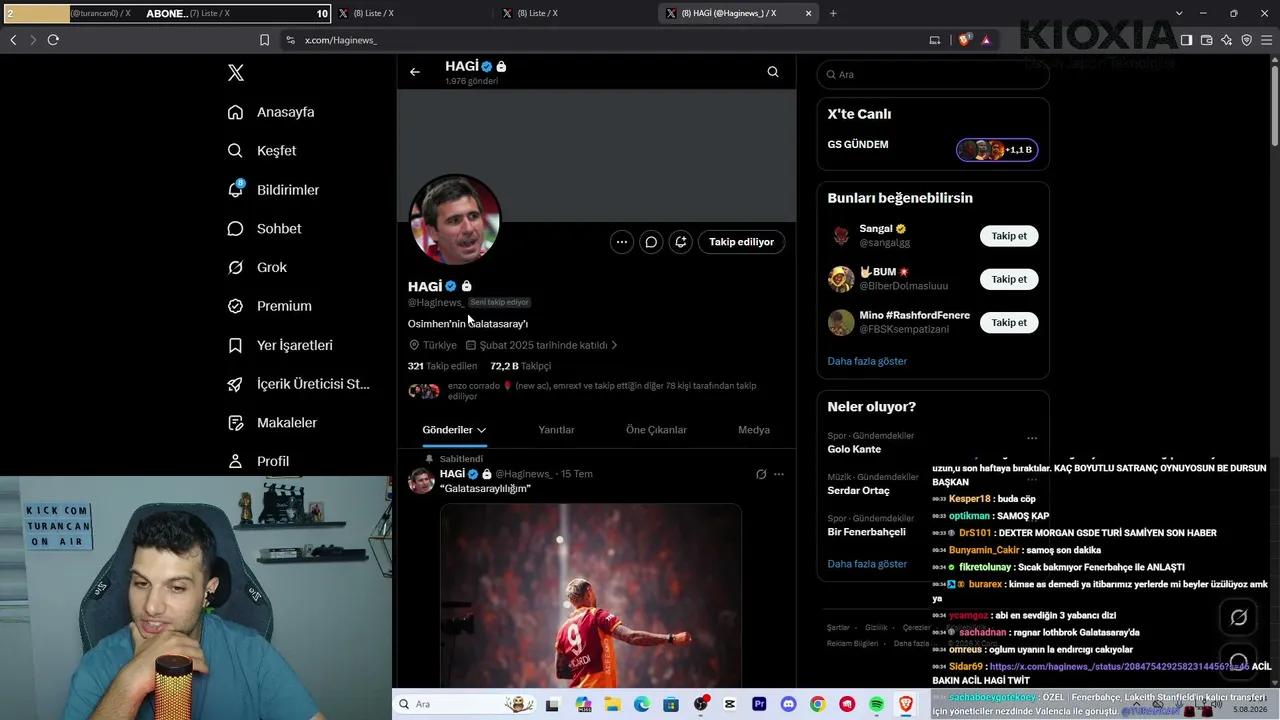Screen dimensions: 1280x720
Task: Switch to the Medya tab
Action: (x=754, y=430)
